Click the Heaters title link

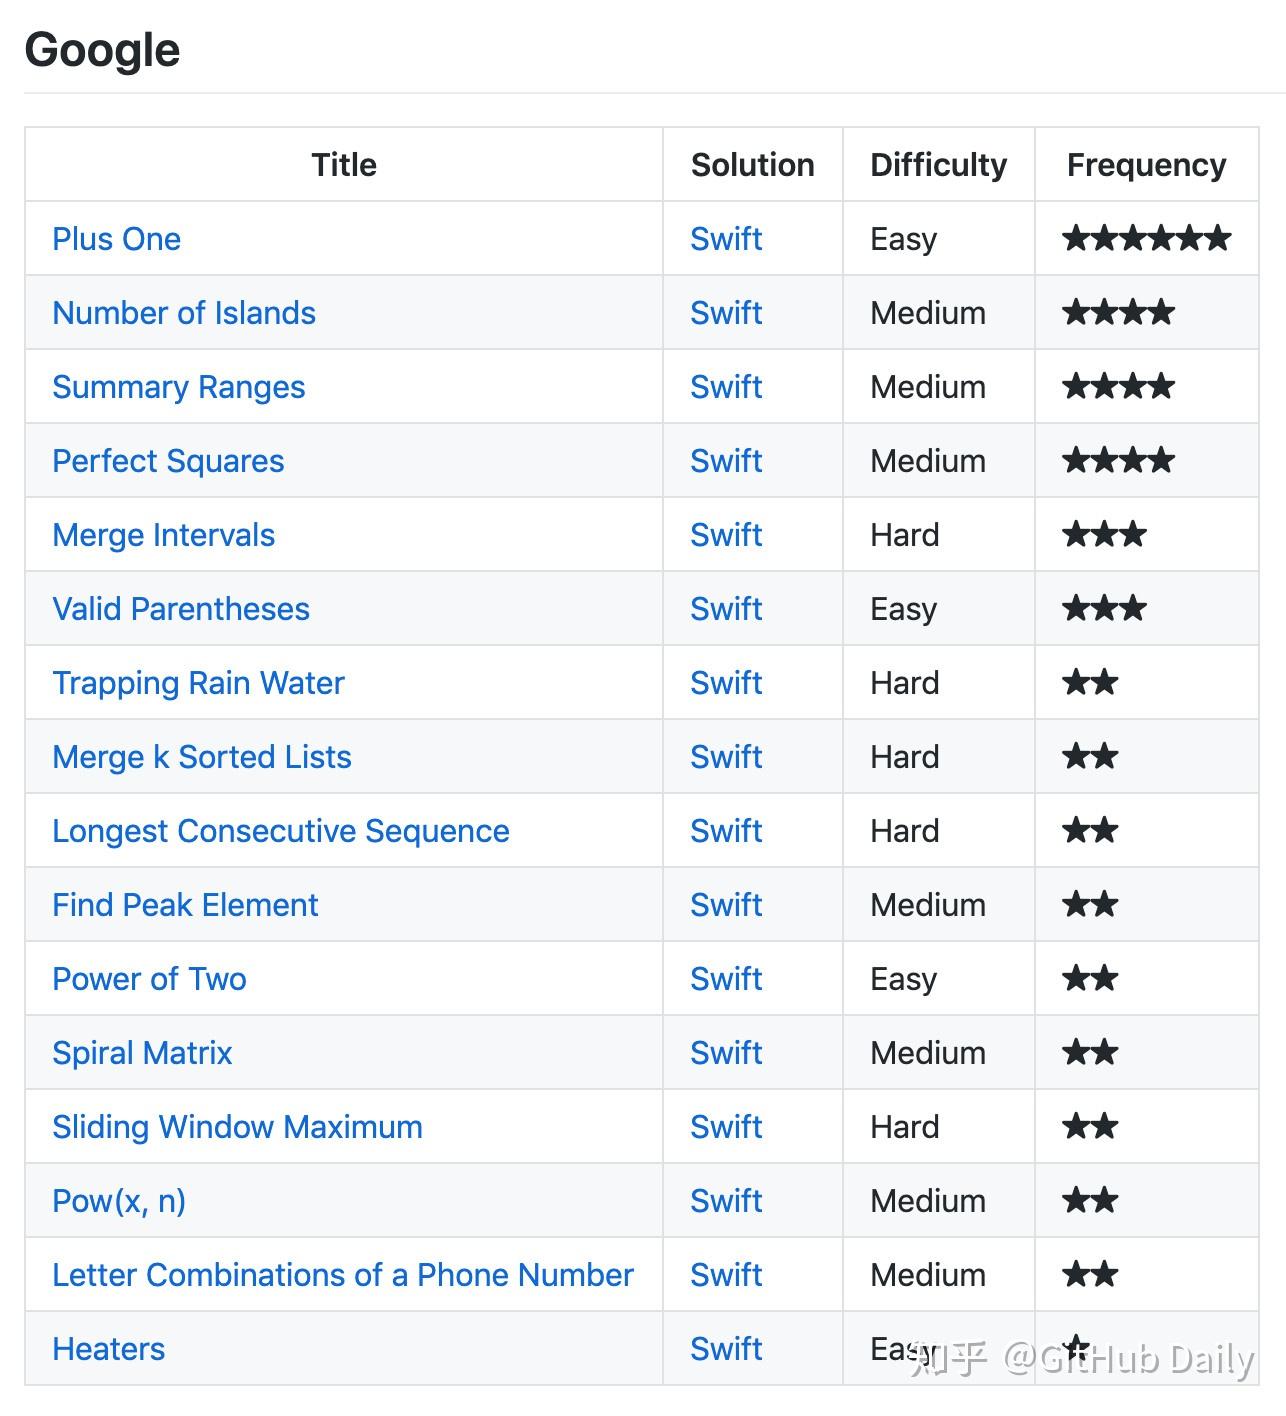pos(108,1349)
